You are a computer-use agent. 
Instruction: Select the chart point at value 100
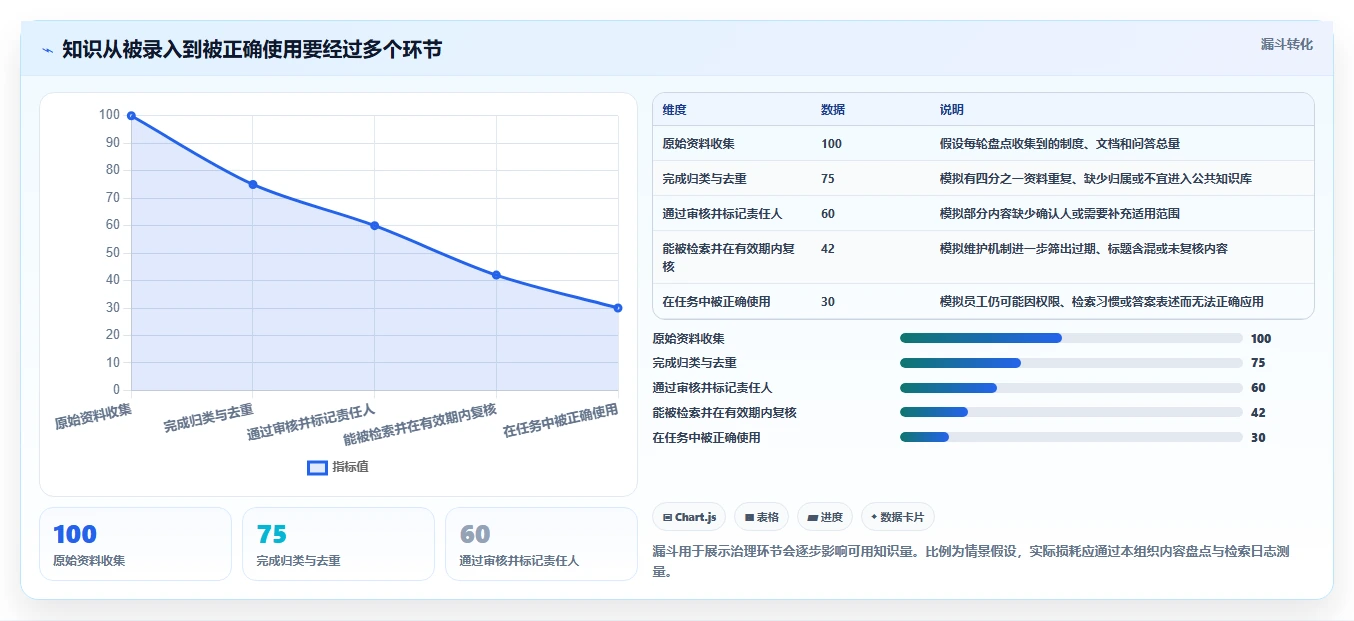[131, 116]
